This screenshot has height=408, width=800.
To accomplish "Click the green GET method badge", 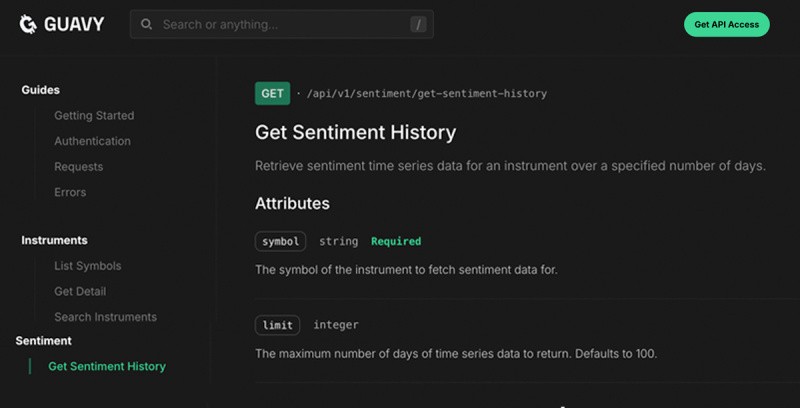I will pos(273,94).
